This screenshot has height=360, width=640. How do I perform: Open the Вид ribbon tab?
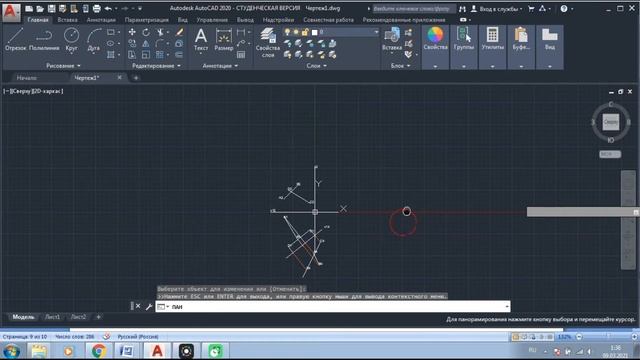pos(182,20)
